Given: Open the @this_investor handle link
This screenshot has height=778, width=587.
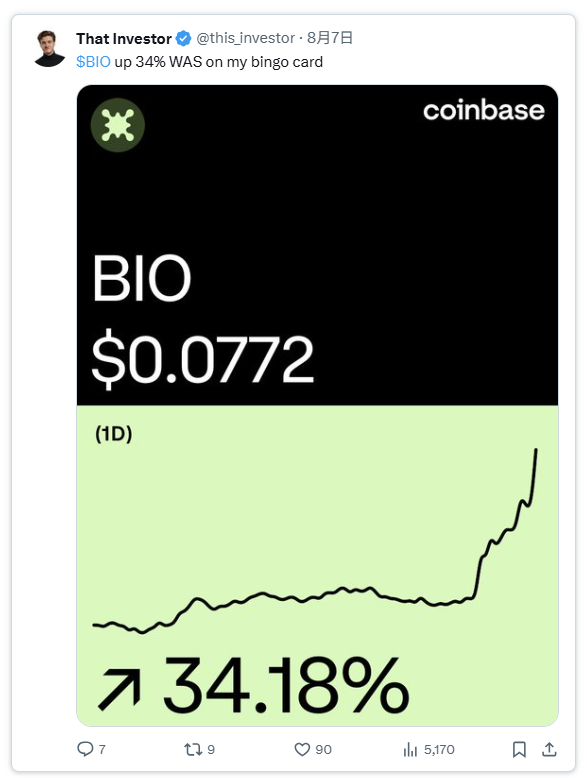Looking at the screenshot, I should click(246, 38).
